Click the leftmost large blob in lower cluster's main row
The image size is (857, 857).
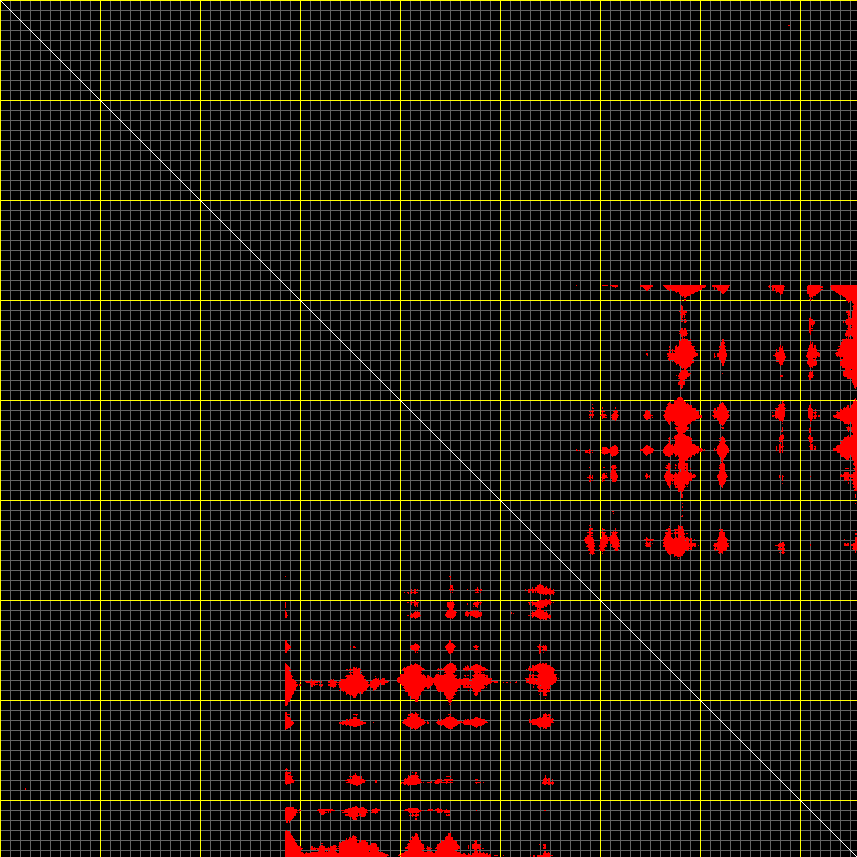(352, 683)
